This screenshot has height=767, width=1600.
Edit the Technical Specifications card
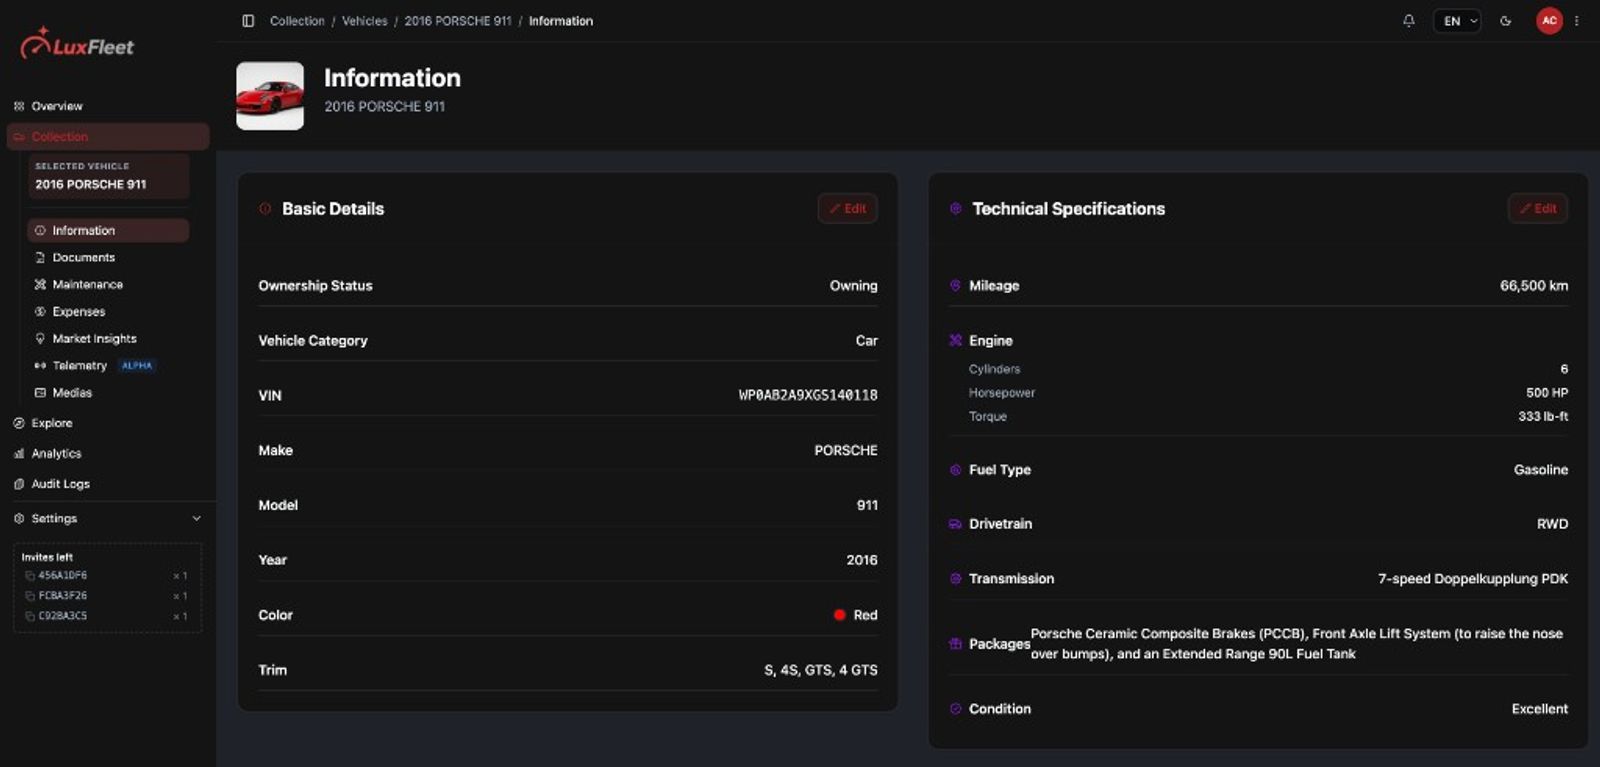click(x=1537, y=208)
